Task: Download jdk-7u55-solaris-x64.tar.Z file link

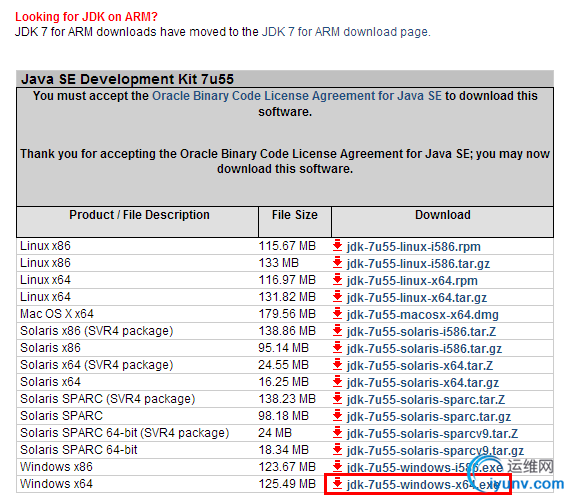Action: 420,366
